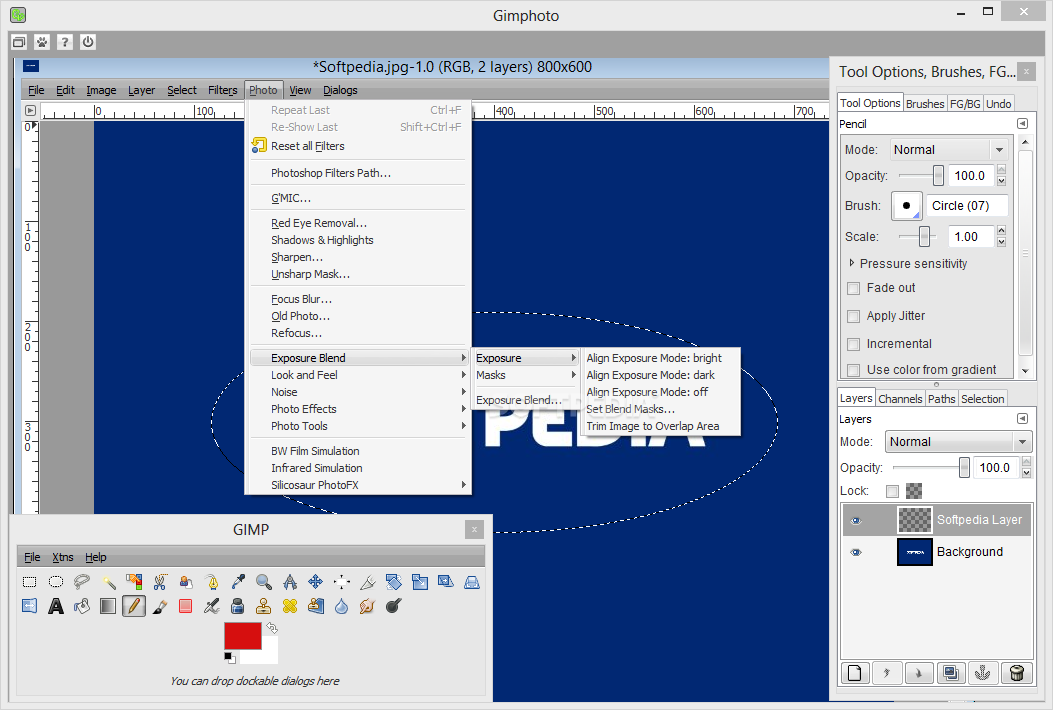Select the Blend gradient tool
The image size is (1053, 710).
pyautogui.click(x=108, y=606)
